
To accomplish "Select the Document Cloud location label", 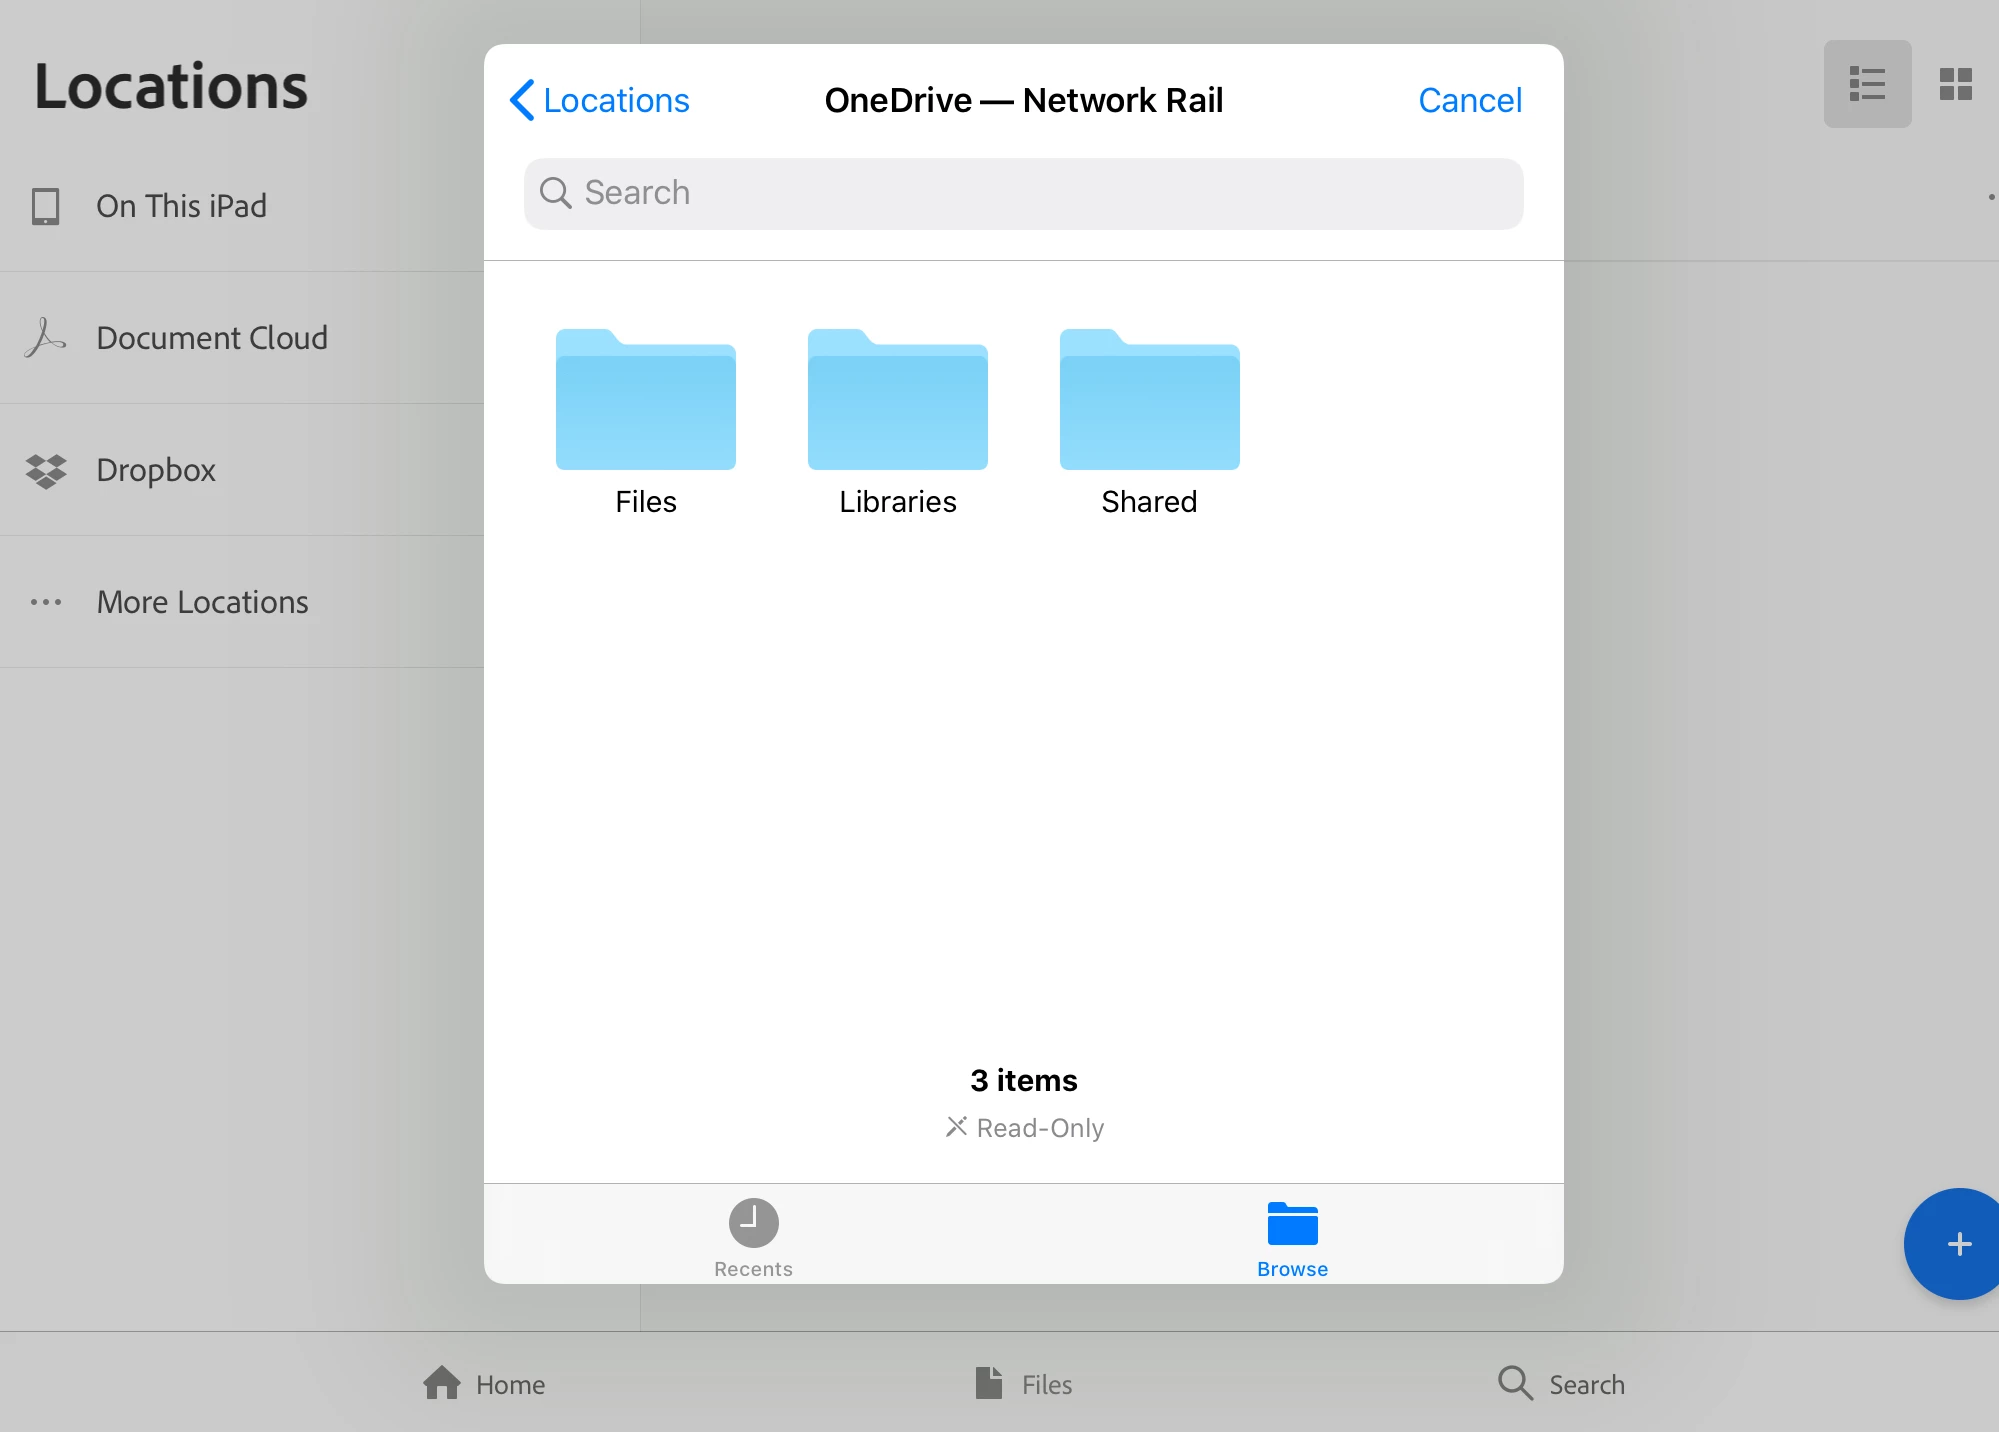I will coord(212,338).
